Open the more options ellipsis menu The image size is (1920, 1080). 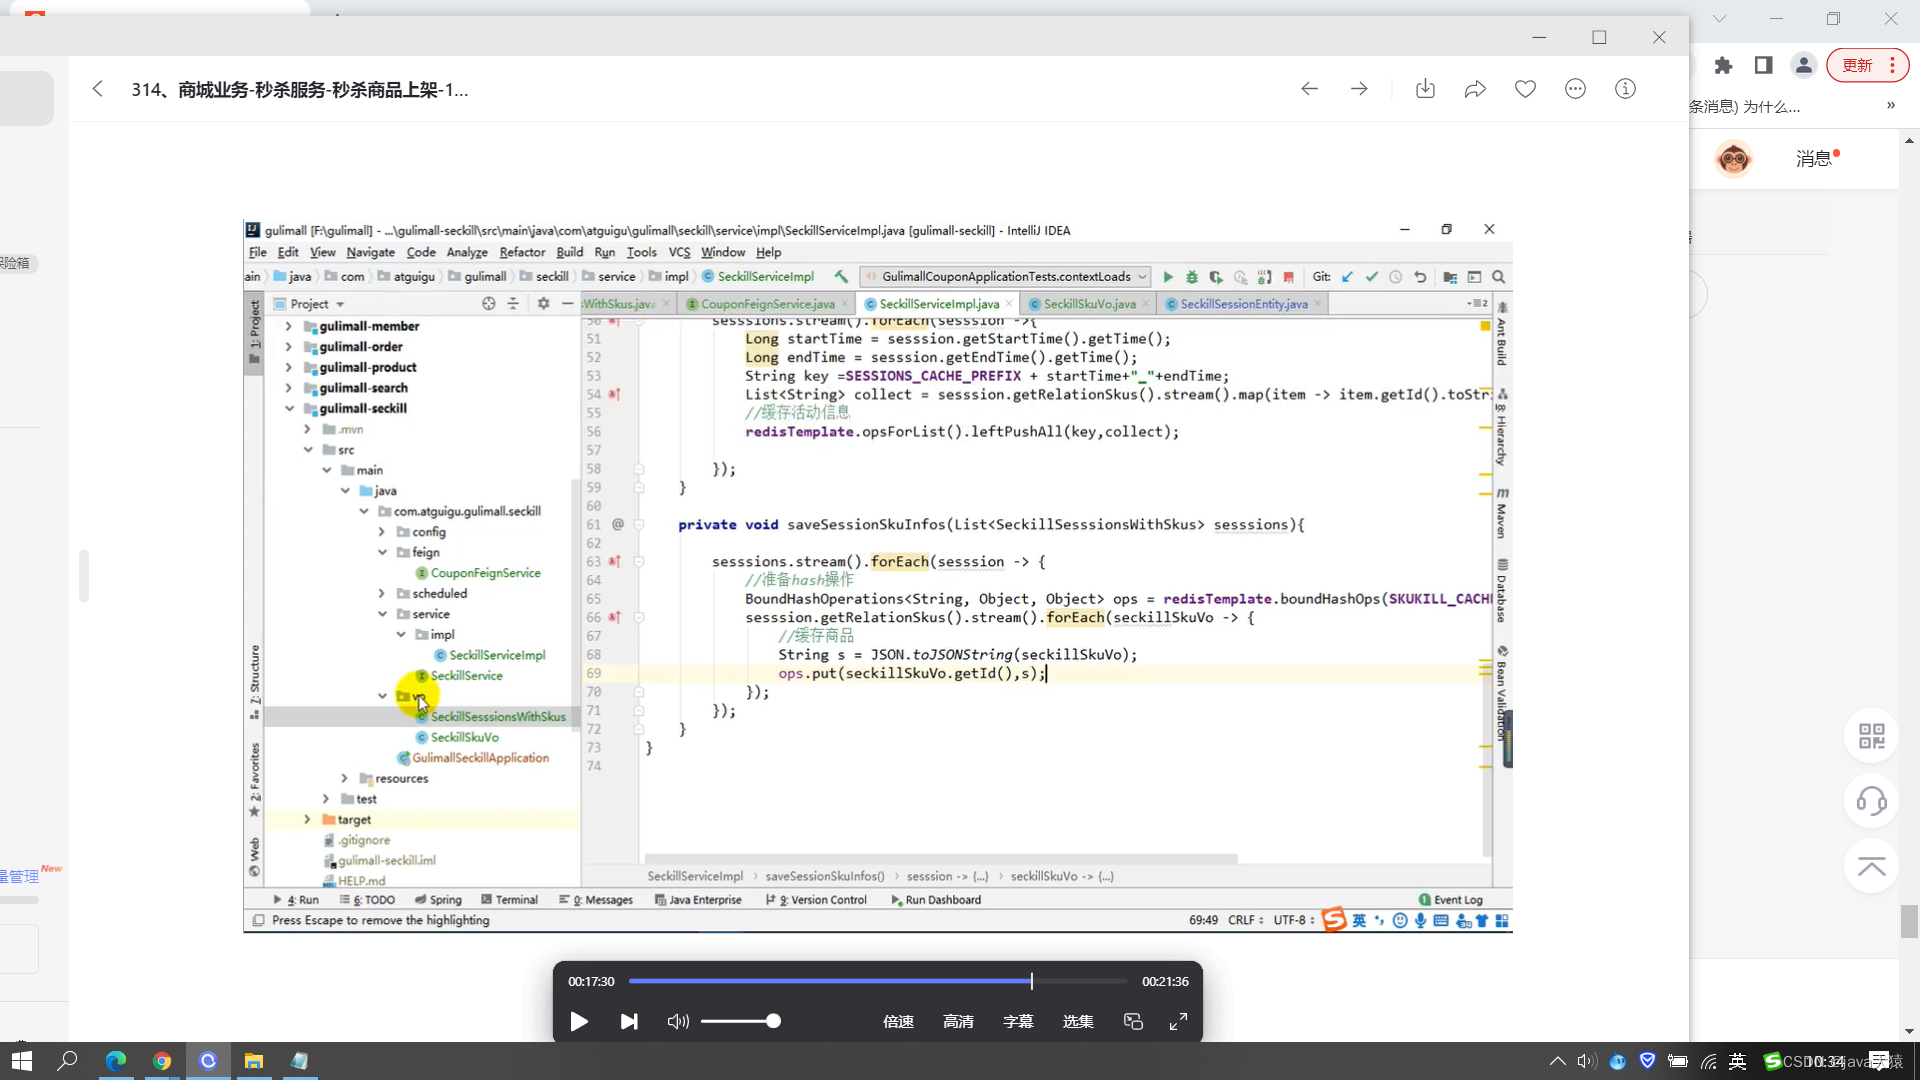tap(1575, 89)
